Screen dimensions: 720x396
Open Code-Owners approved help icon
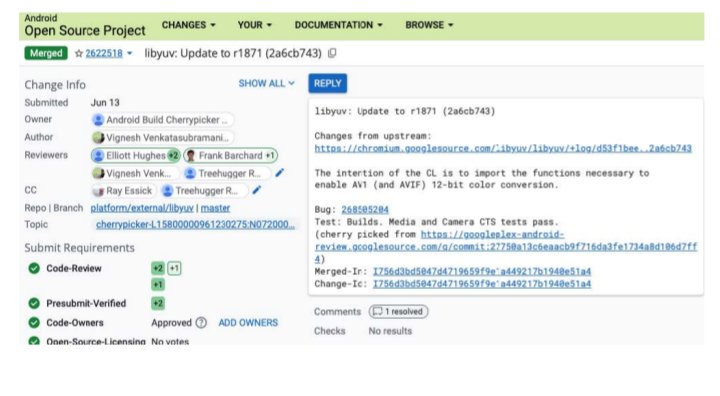[x=201, y=322]
